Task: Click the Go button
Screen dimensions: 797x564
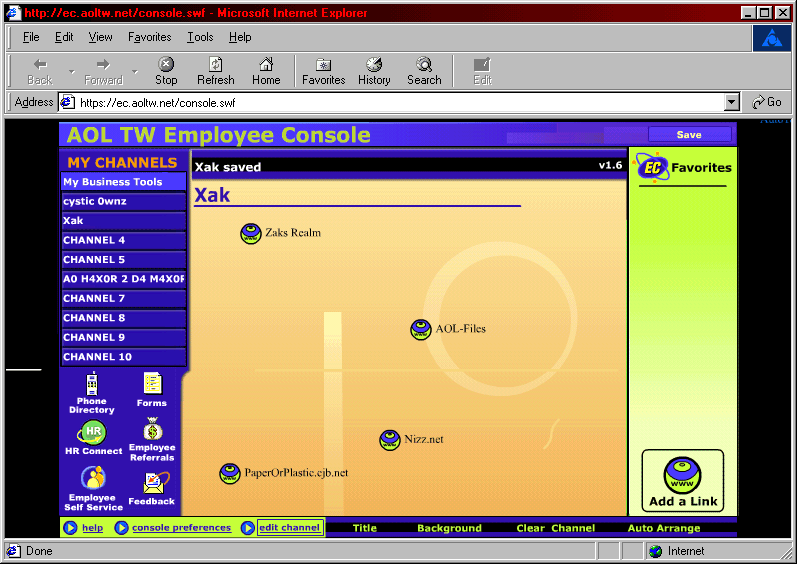Action: [767, 103]
